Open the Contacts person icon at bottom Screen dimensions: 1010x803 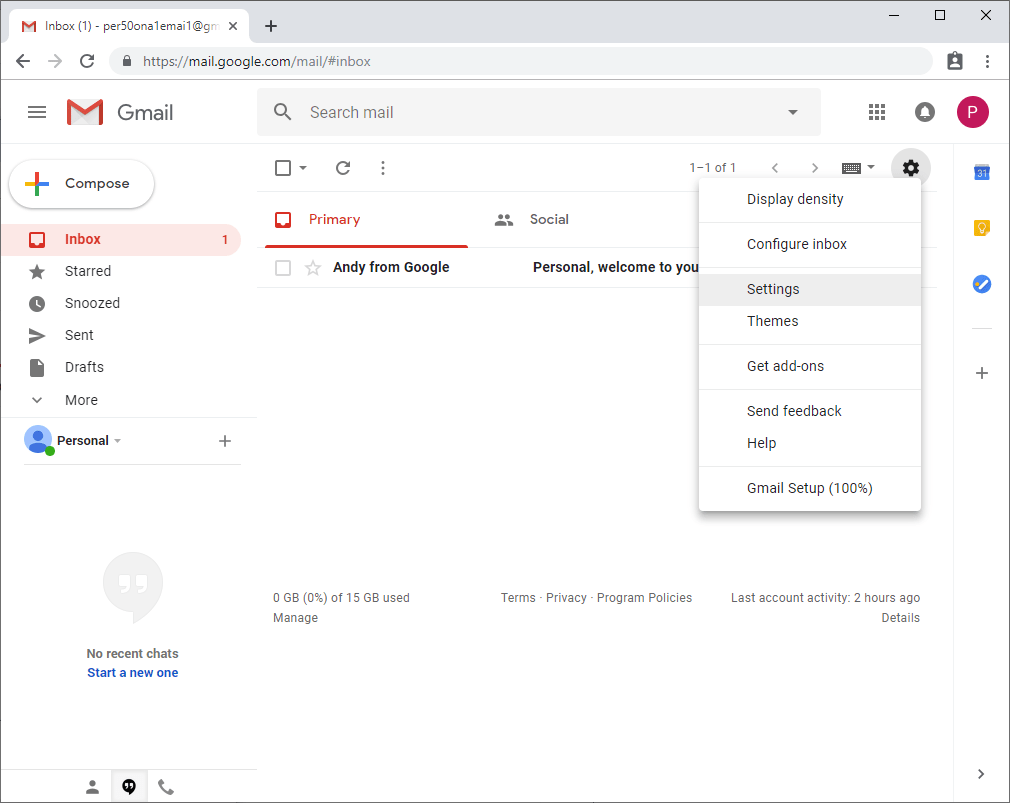93,787
